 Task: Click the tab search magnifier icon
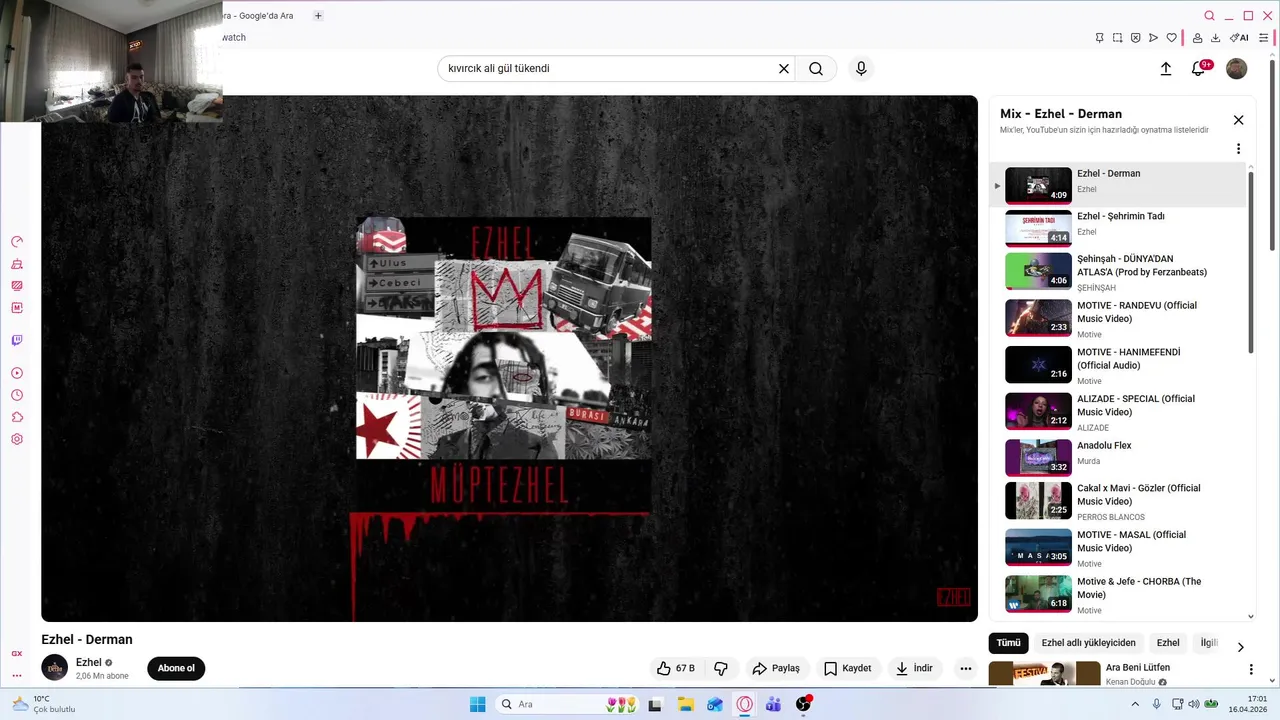coord(1209,16)
